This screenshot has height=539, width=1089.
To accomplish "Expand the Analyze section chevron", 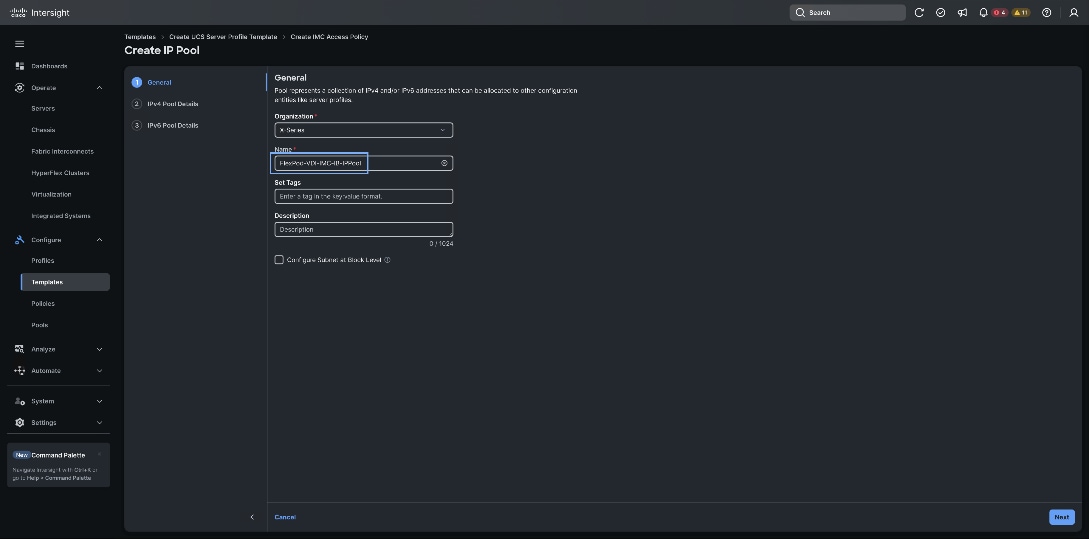I will point(99,349).
